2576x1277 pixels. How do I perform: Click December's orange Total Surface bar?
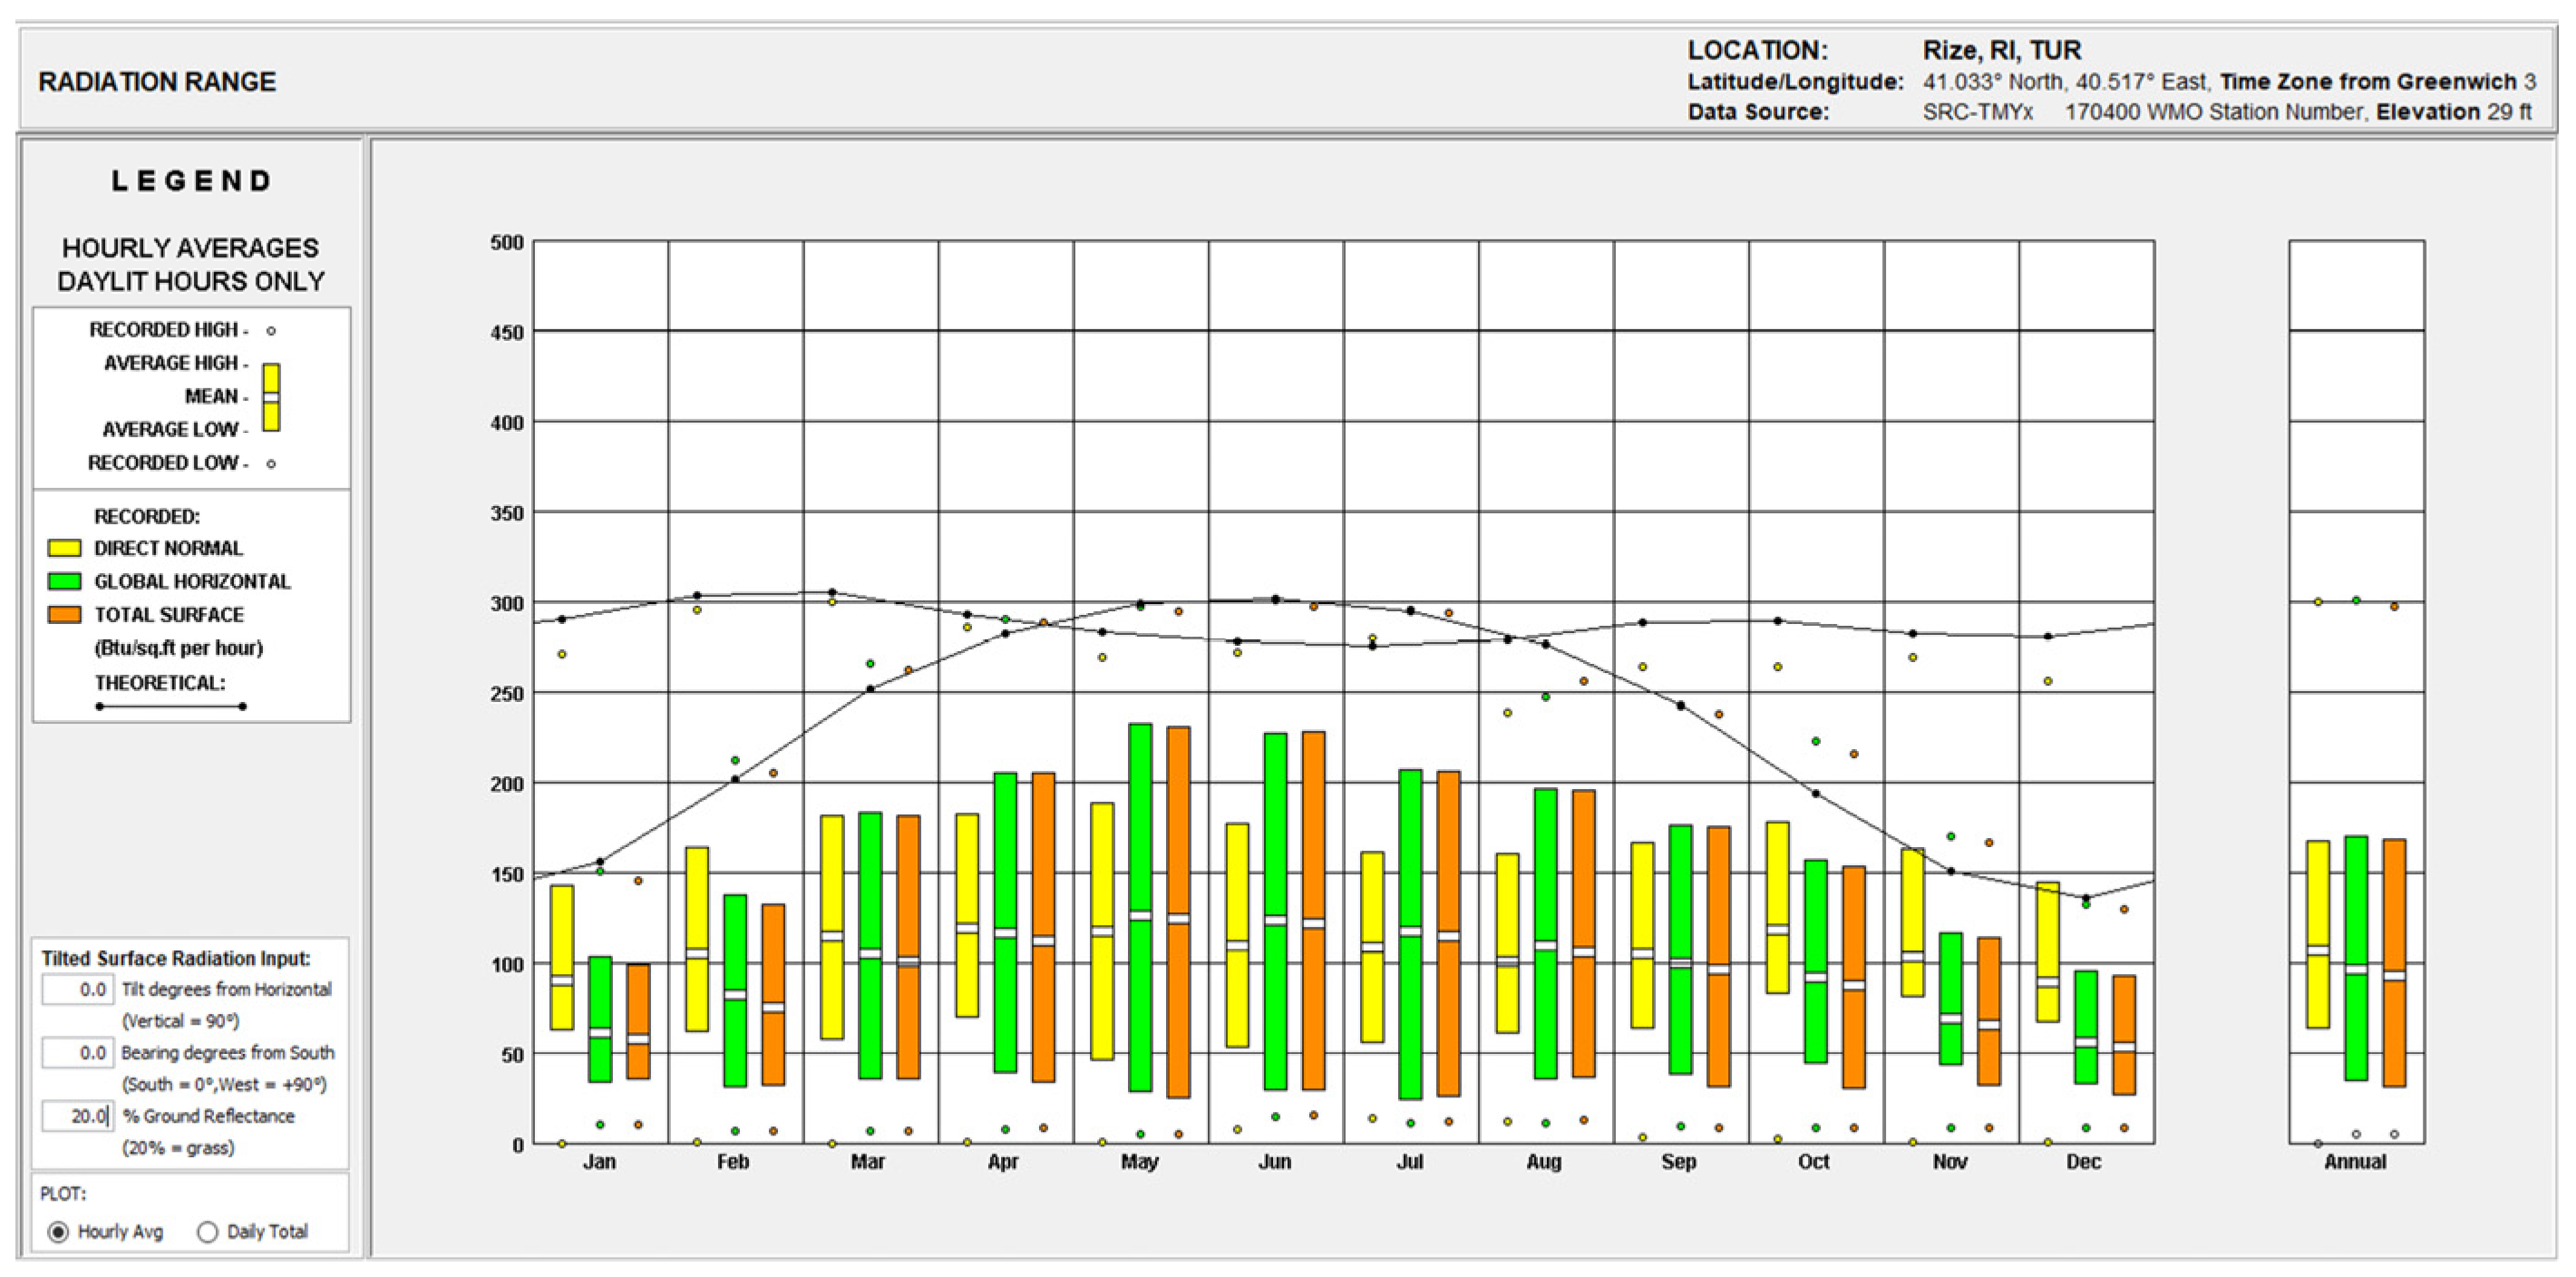click(2124, 1010)
